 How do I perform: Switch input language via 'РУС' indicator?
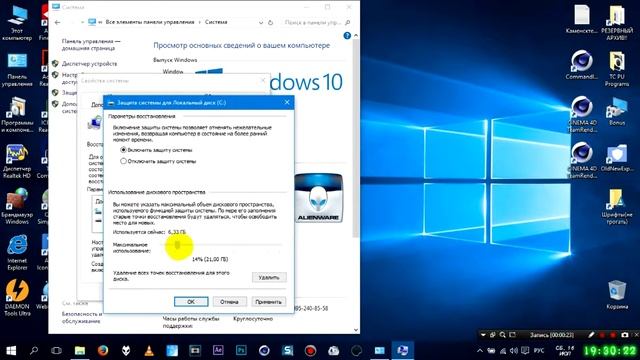point(539,351)
